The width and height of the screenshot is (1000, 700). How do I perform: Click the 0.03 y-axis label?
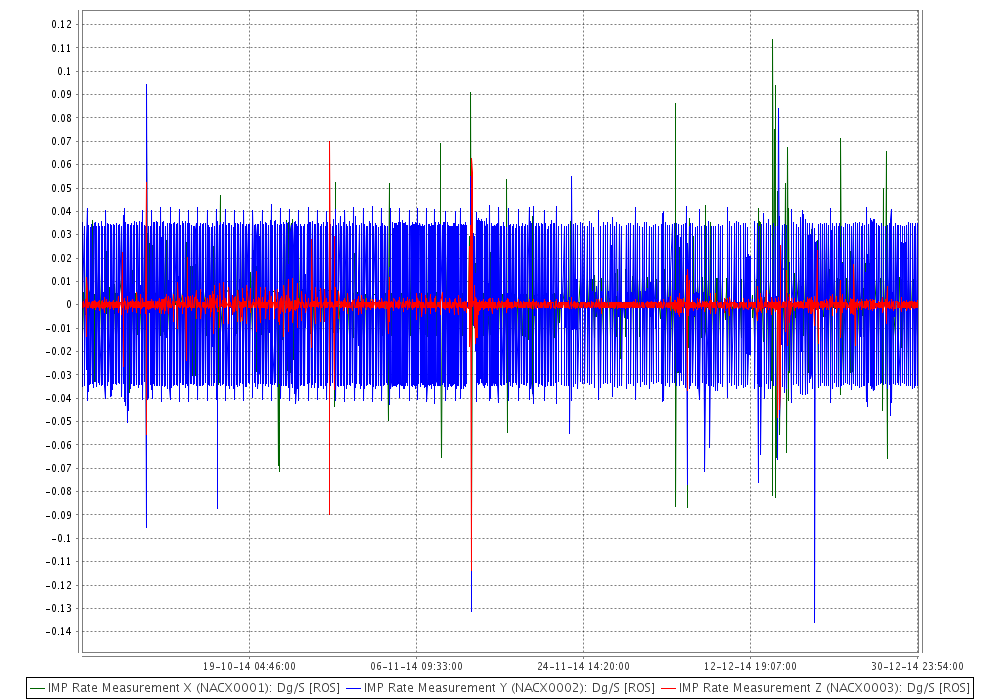(x=62, y=235)
